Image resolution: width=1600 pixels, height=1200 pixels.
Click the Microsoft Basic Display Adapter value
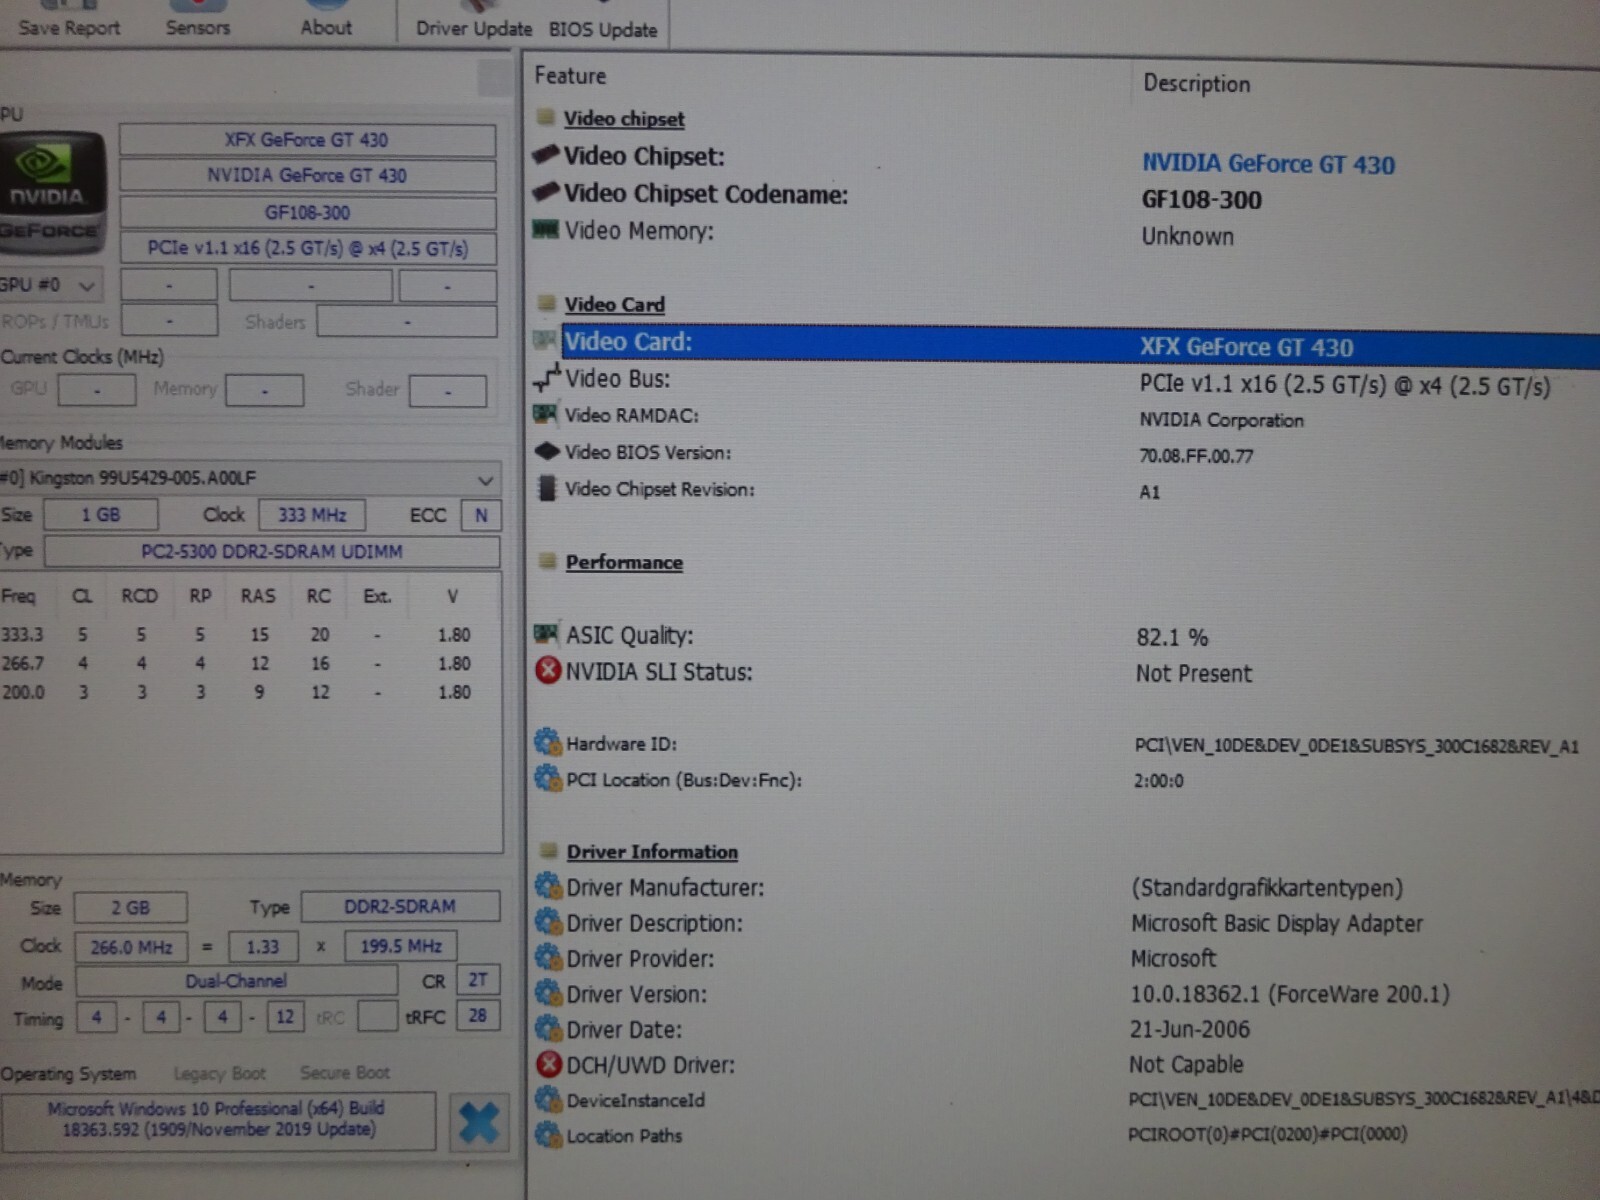(x=1277, y=923)
